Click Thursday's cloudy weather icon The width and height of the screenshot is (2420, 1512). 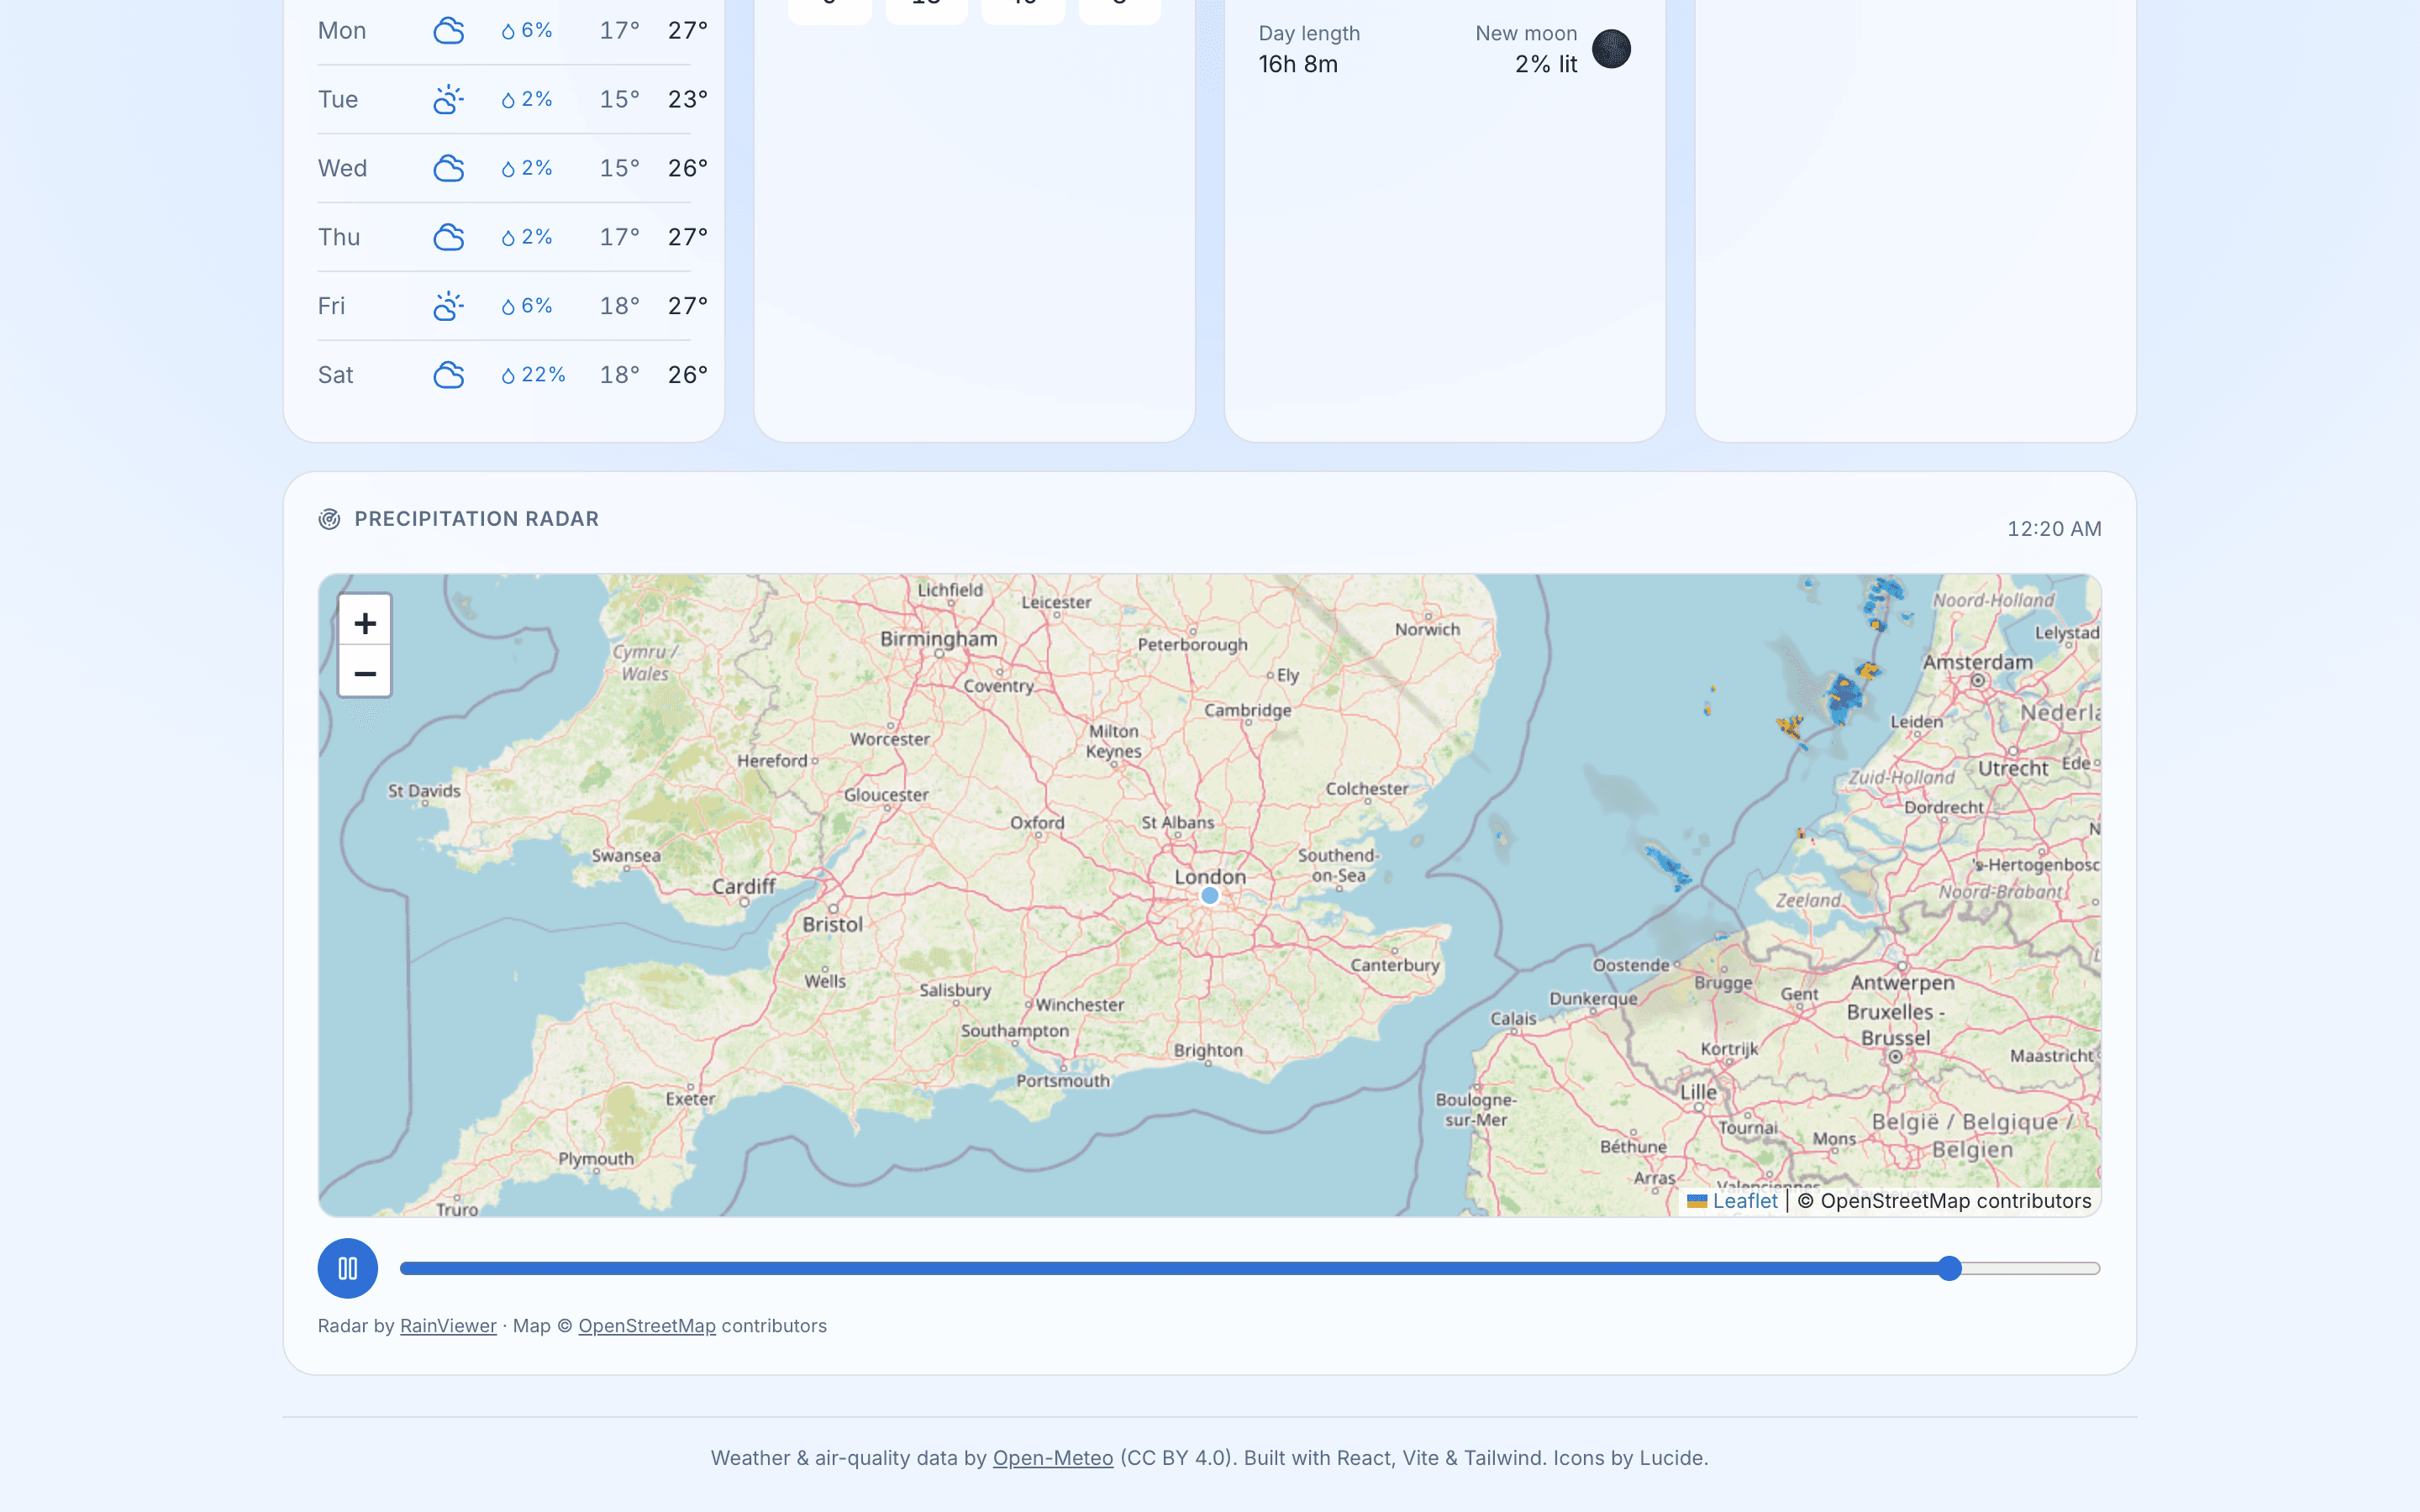pos(449,237)
